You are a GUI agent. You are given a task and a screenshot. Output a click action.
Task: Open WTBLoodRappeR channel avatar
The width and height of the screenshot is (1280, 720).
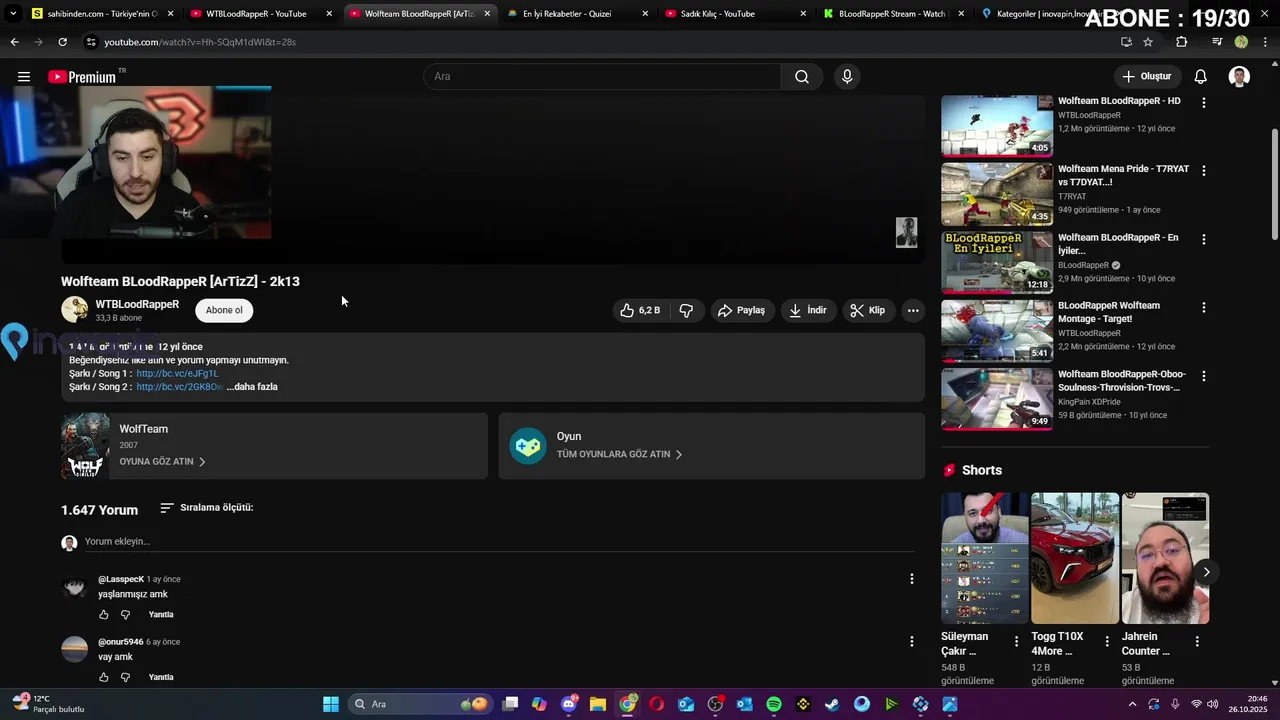[x=75, y=310]
